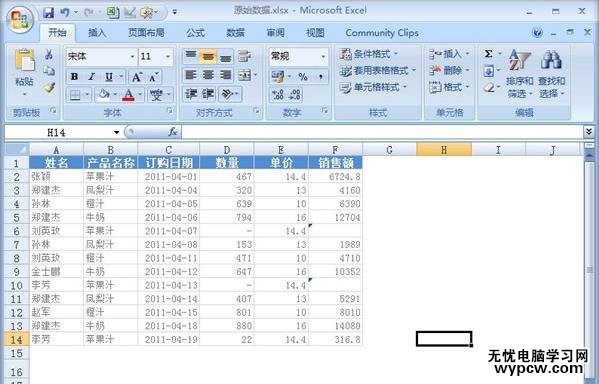Toggle underline formatting
599x384 pixels.
109,77
